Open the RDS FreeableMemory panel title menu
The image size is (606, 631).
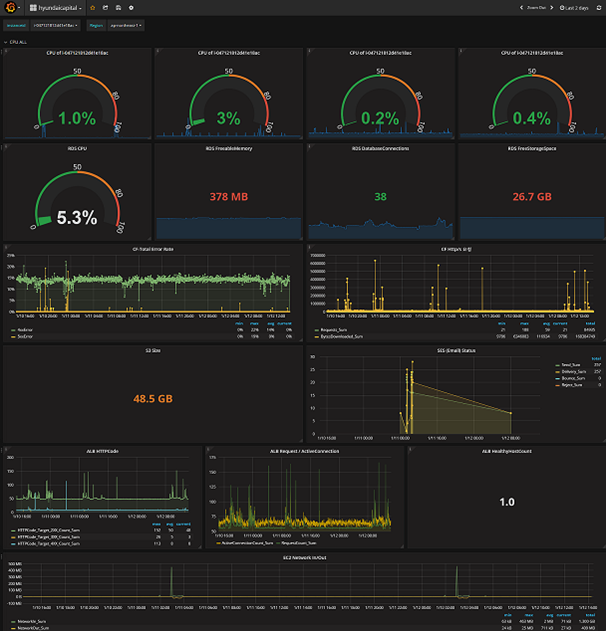point(229,148)
